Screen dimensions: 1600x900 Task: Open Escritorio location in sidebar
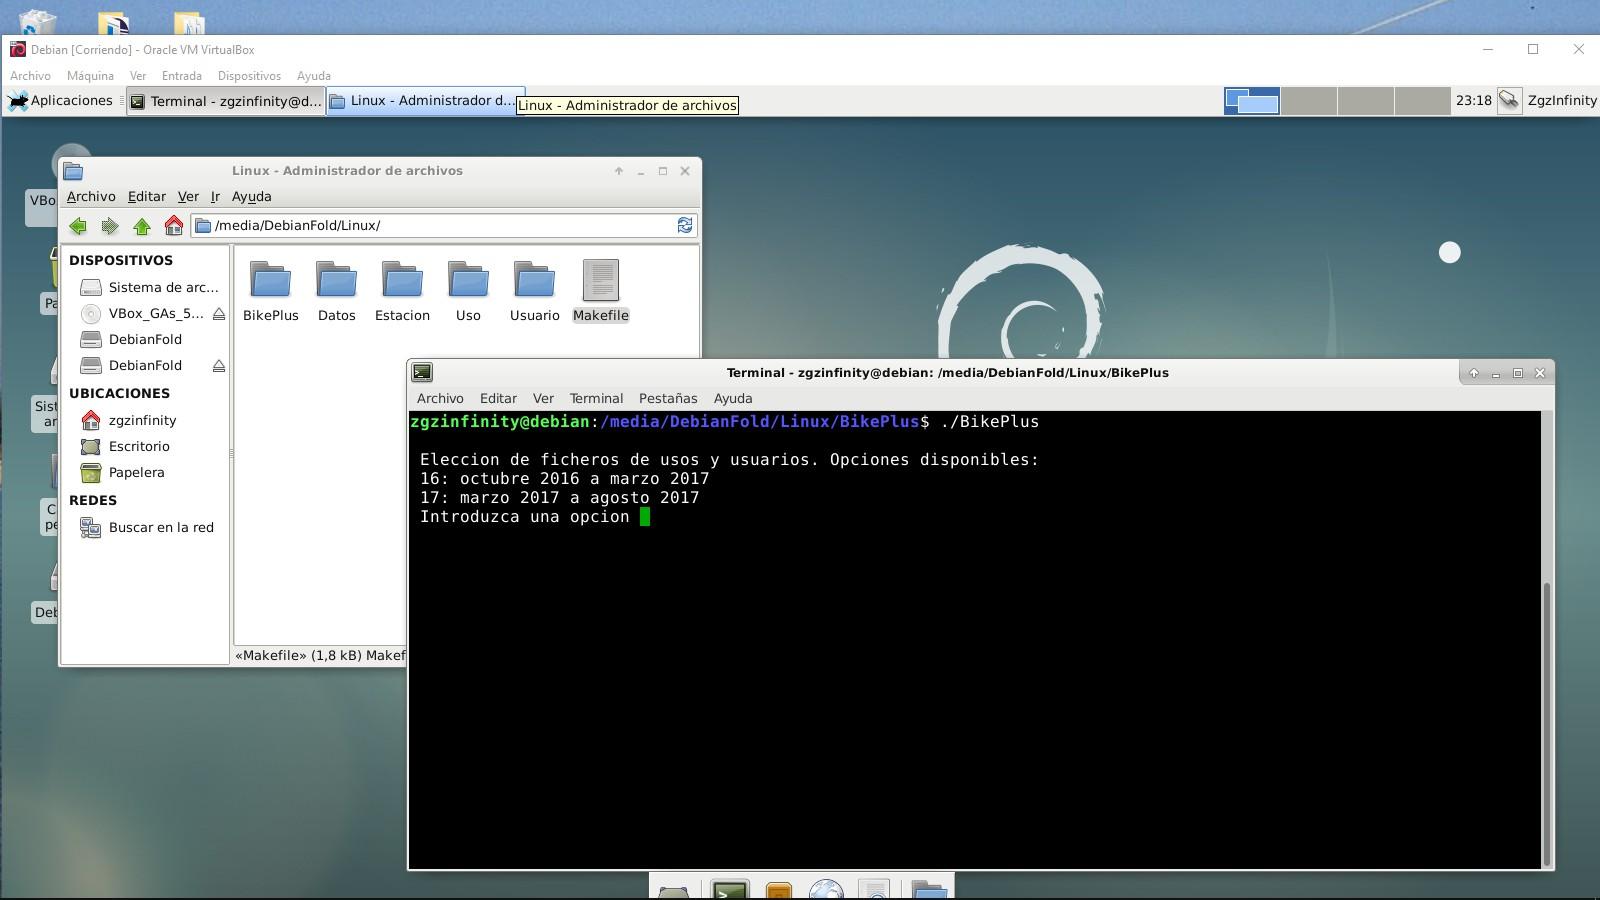coord(125,447)
